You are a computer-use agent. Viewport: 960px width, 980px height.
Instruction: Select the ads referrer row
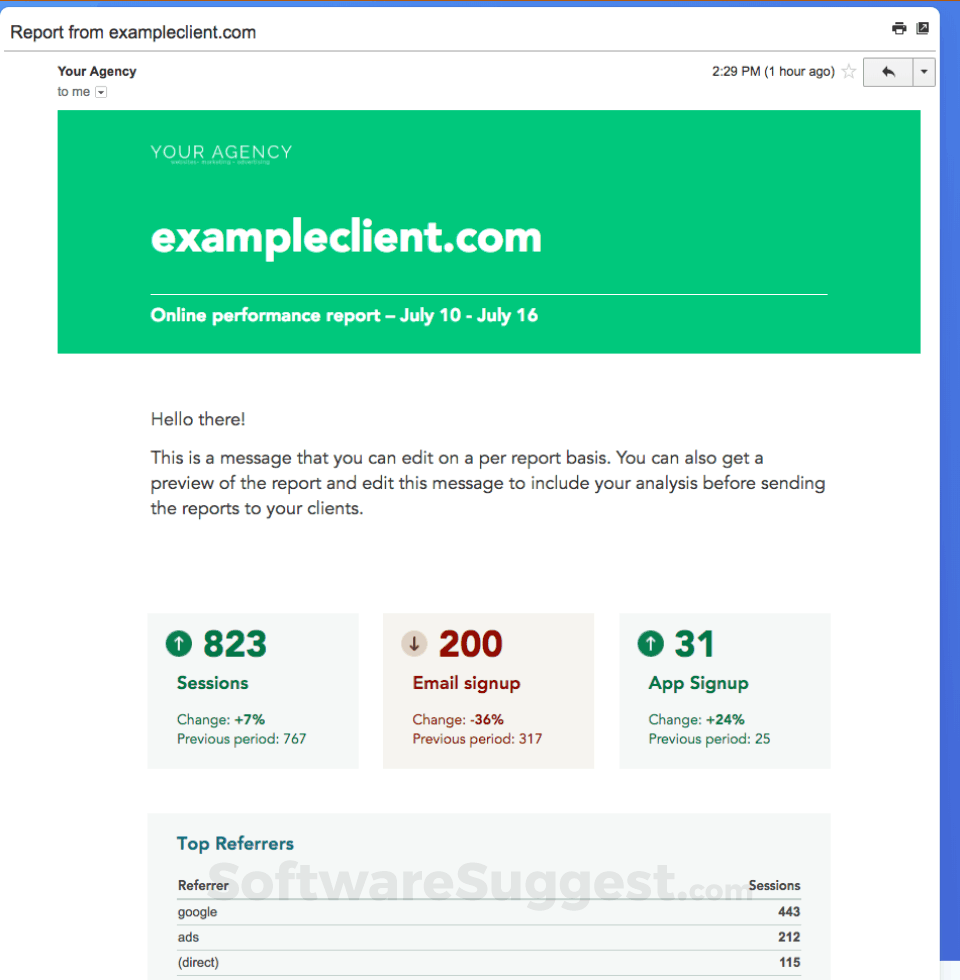(x=489, y=937)
